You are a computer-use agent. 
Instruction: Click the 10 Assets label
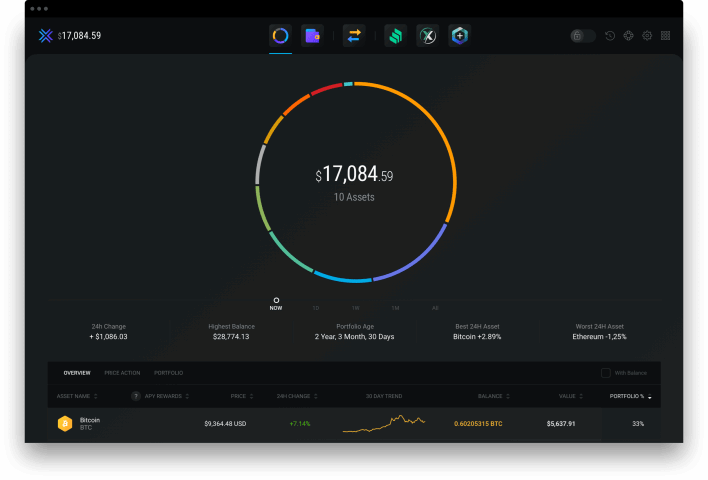click(354, 197)
